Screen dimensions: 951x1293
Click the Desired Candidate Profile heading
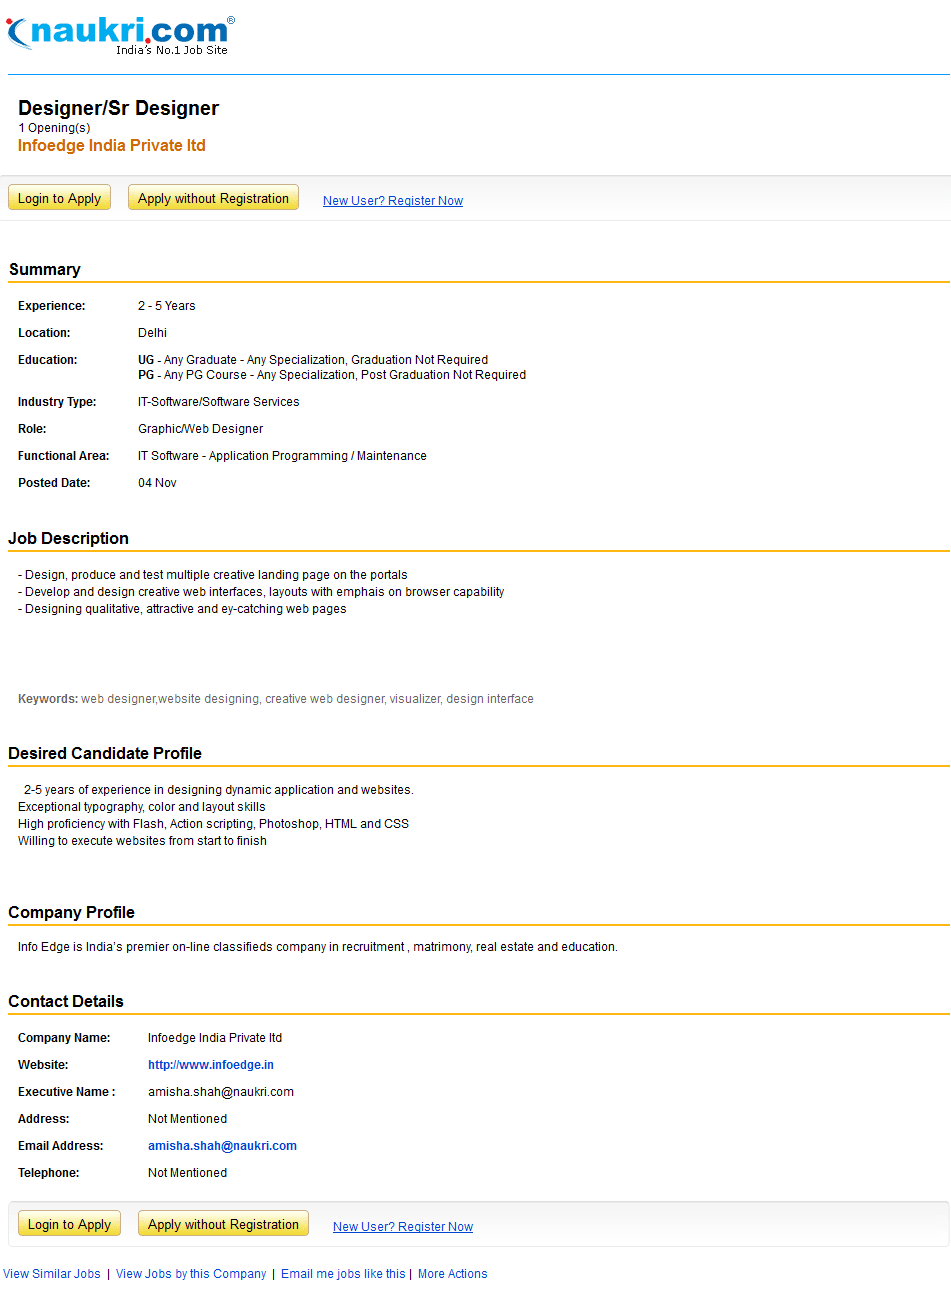coord(105,753)
